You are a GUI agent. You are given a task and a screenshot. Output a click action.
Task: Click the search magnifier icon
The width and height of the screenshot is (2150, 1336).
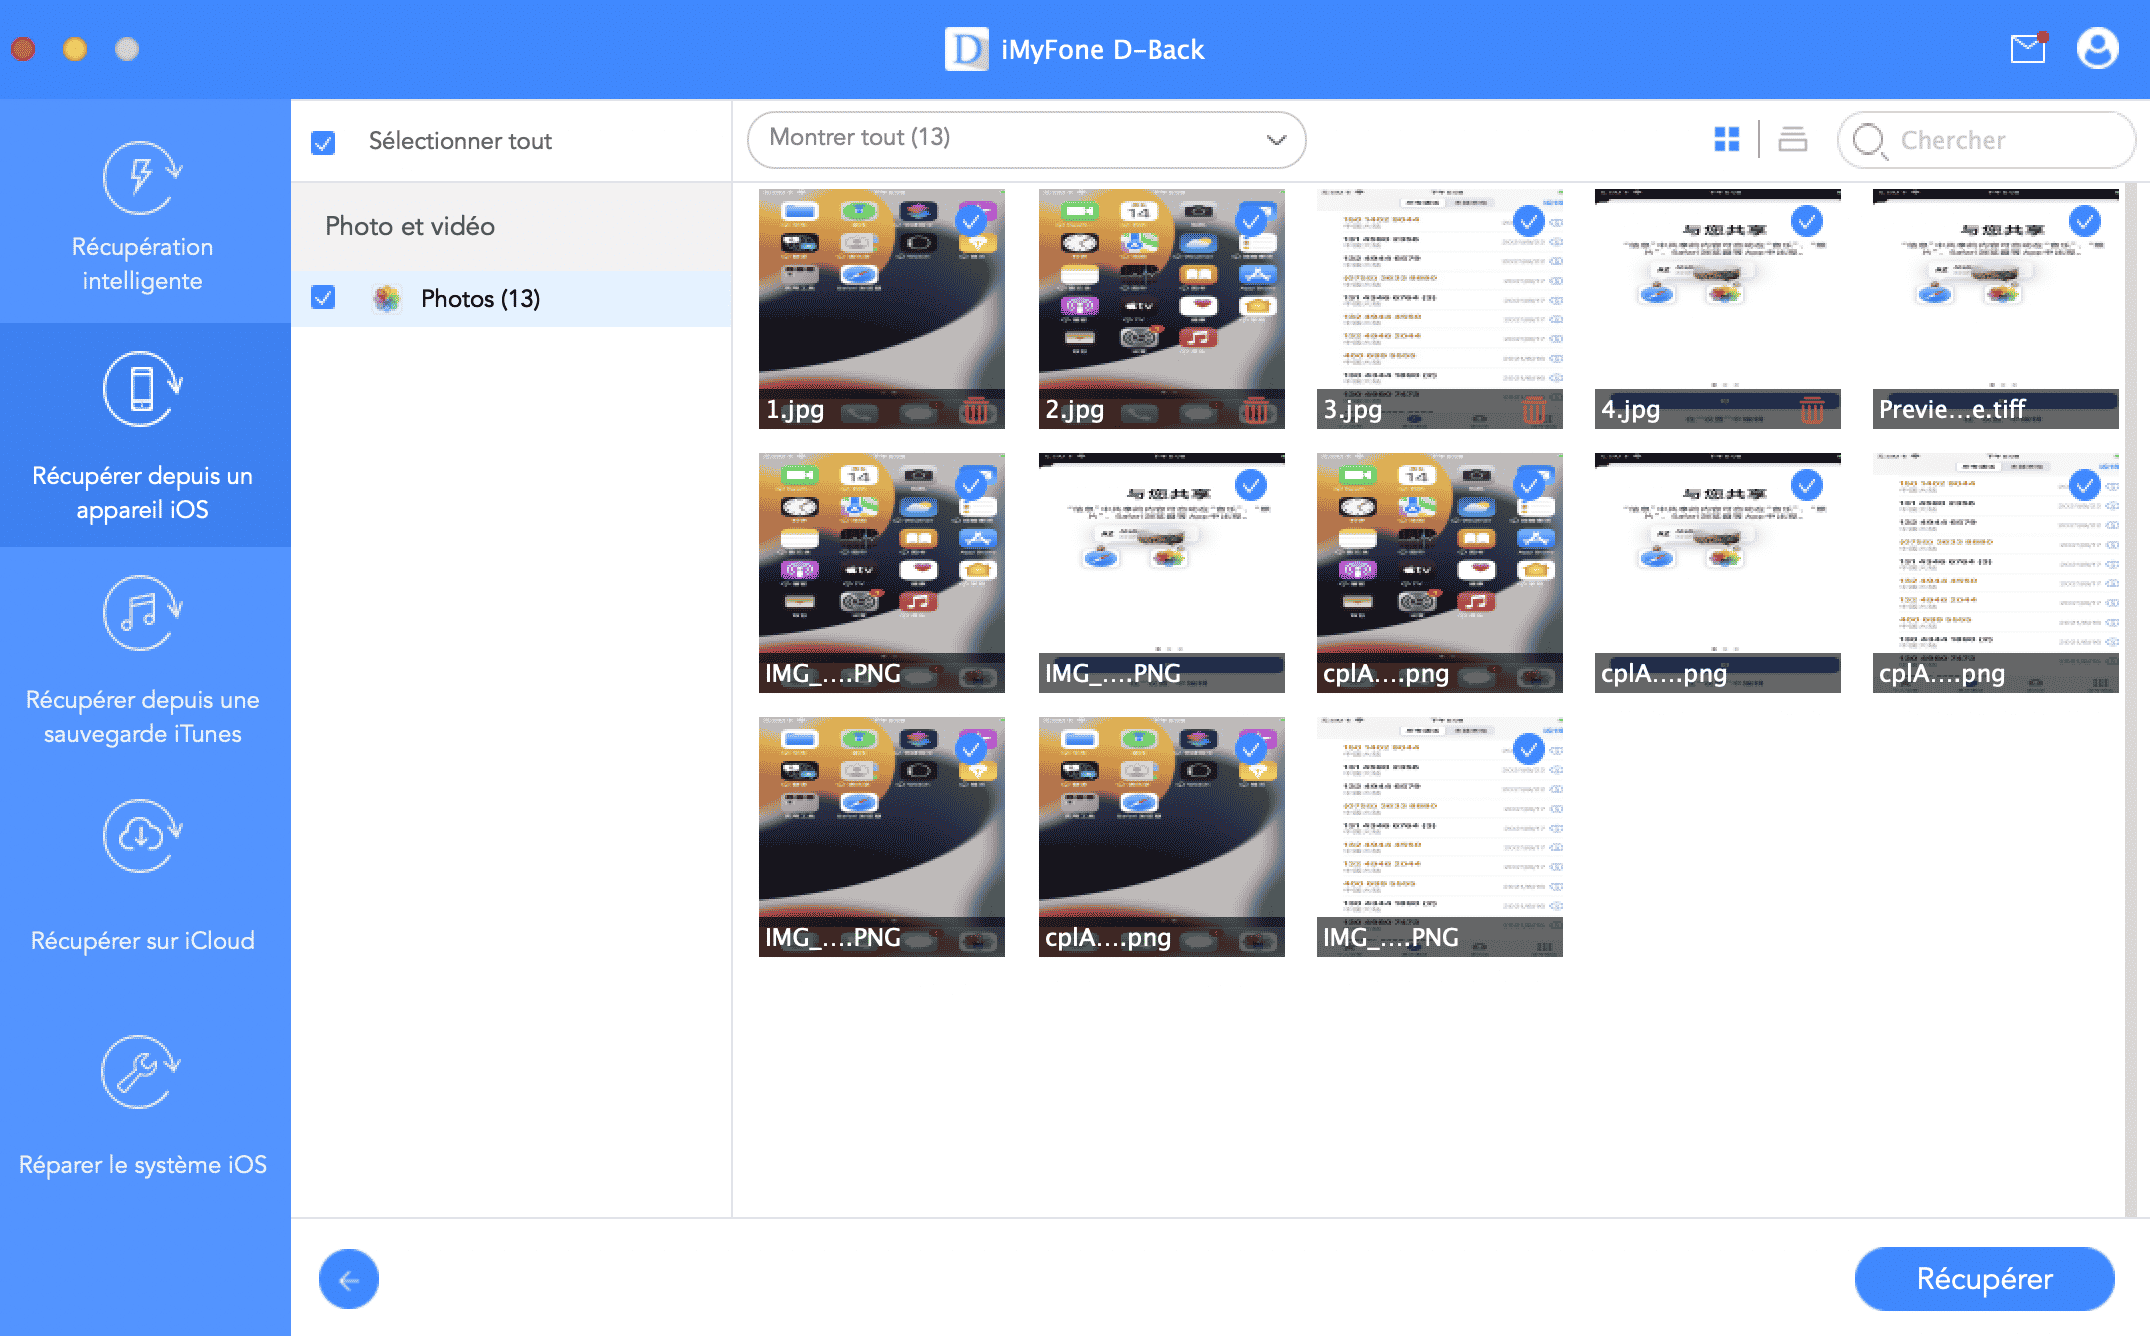(1869, 141)
